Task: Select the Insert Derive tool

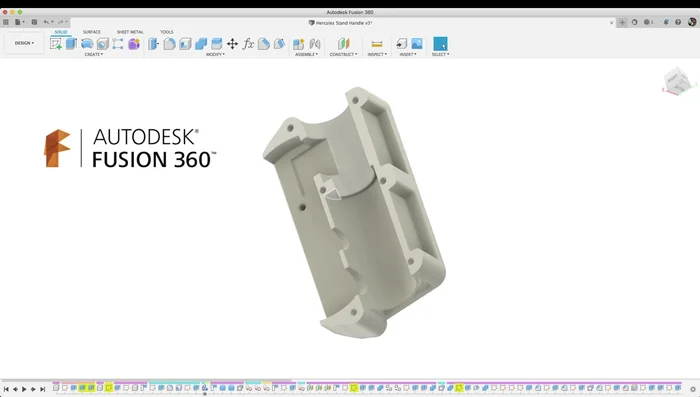Action: [x=401, y=44]
